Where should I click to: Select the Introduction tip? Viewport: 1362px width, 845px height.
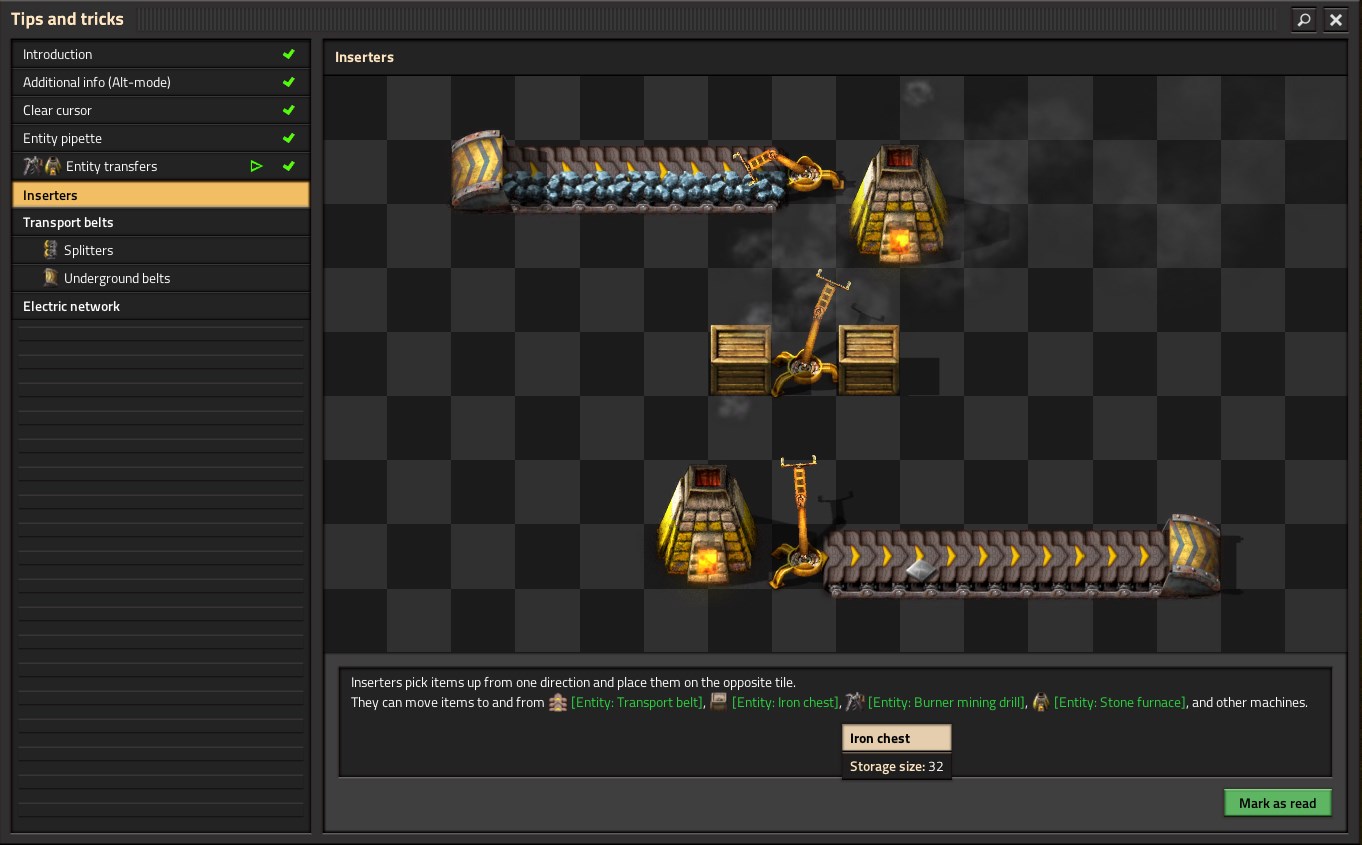pos(160,54)
